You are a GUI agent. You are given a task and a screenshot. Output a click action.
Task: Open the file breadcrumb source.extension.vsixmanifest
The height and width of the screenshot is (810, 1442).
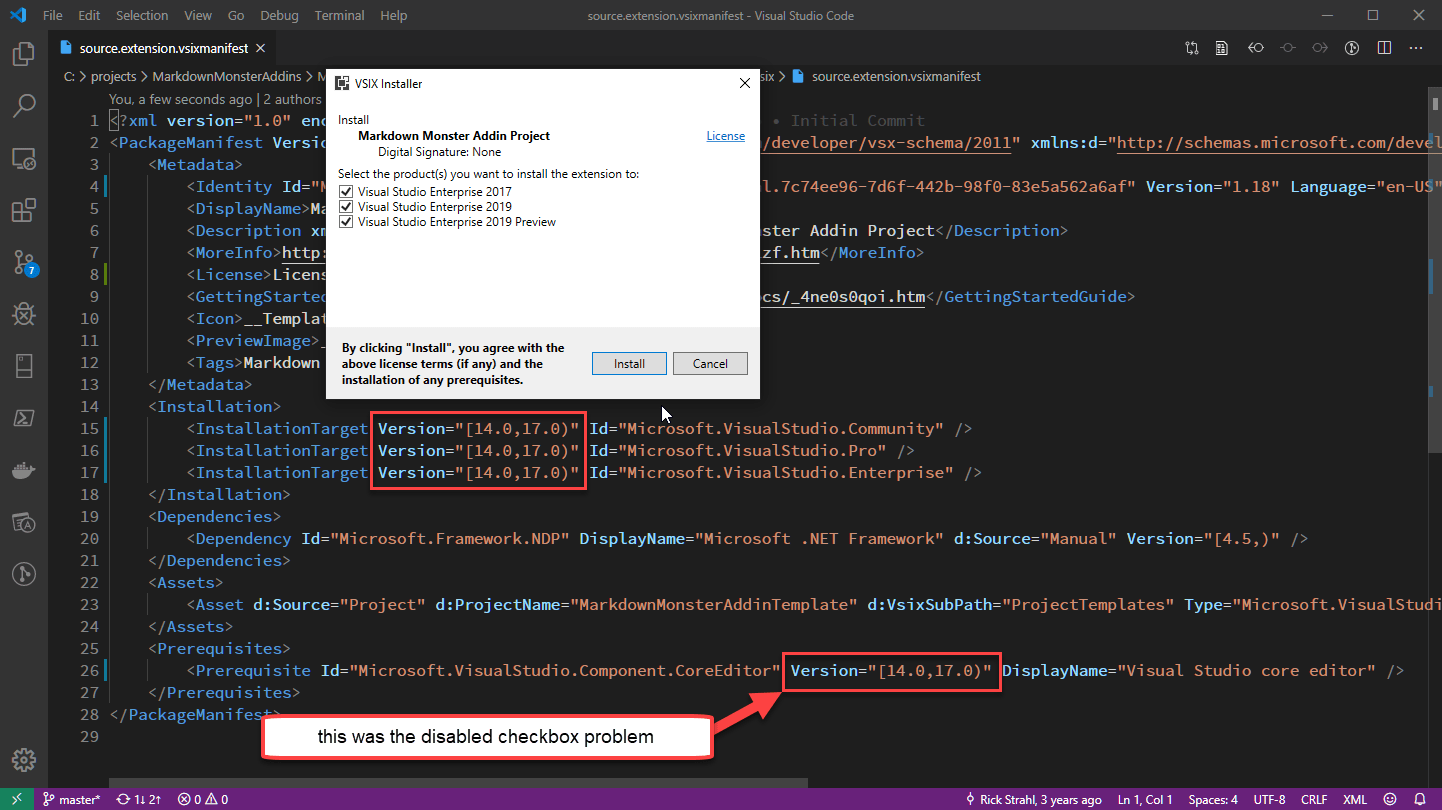pos(896,76)
